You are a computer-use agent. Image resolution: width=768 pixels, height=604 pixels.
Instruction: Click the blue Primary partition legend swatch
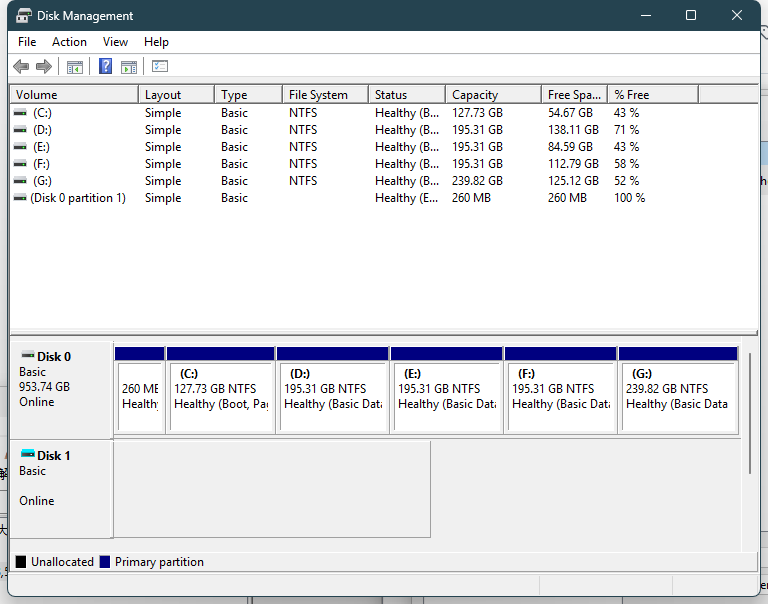click(x=105, y=562)
